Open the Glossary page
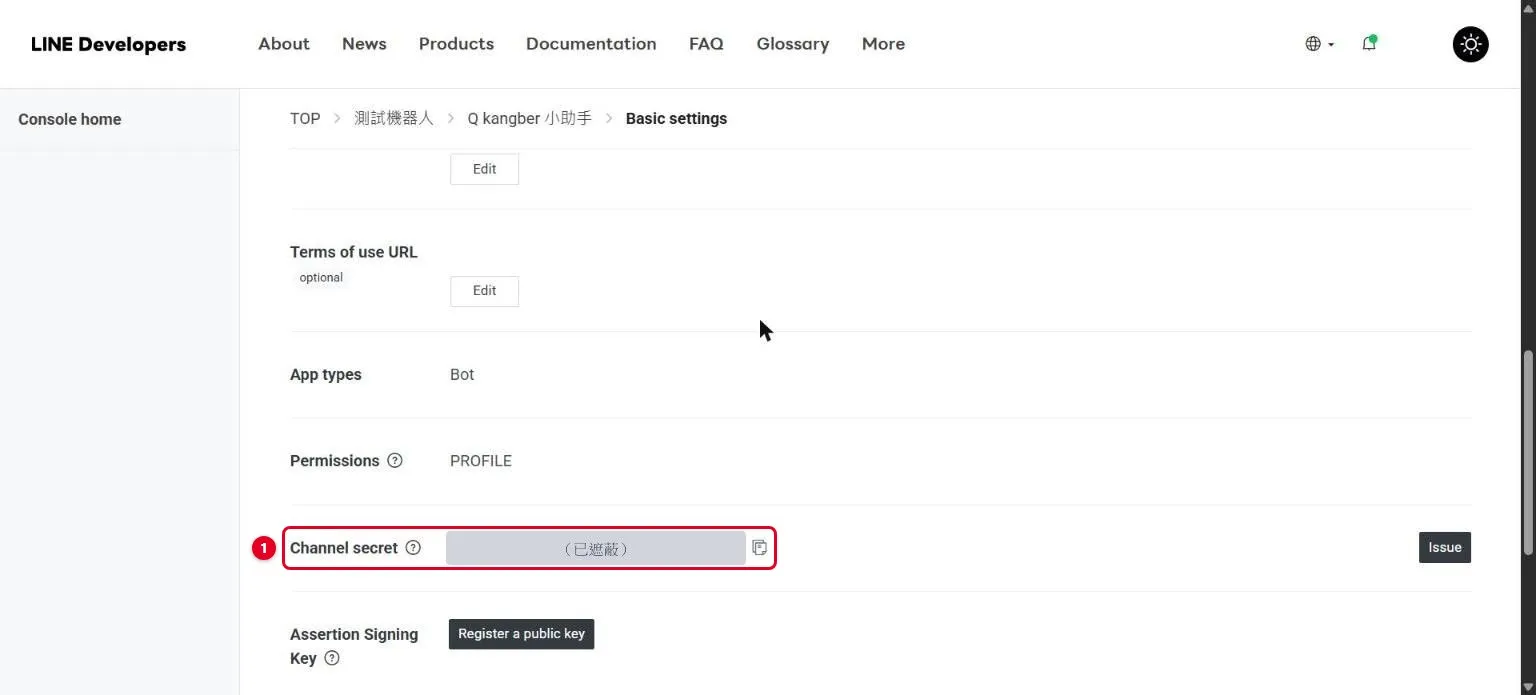Screen dimensions: 1536x695 (x=793, y=44)
